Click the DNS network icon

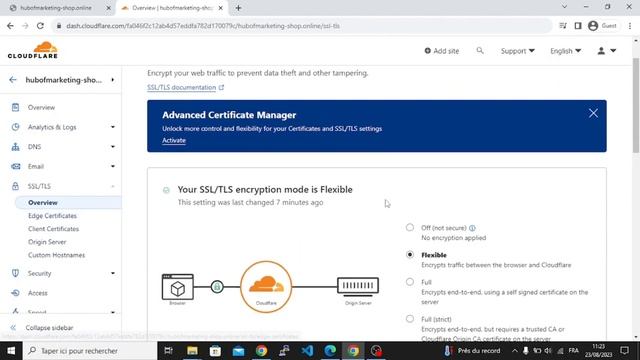click(x=16, y=147)
